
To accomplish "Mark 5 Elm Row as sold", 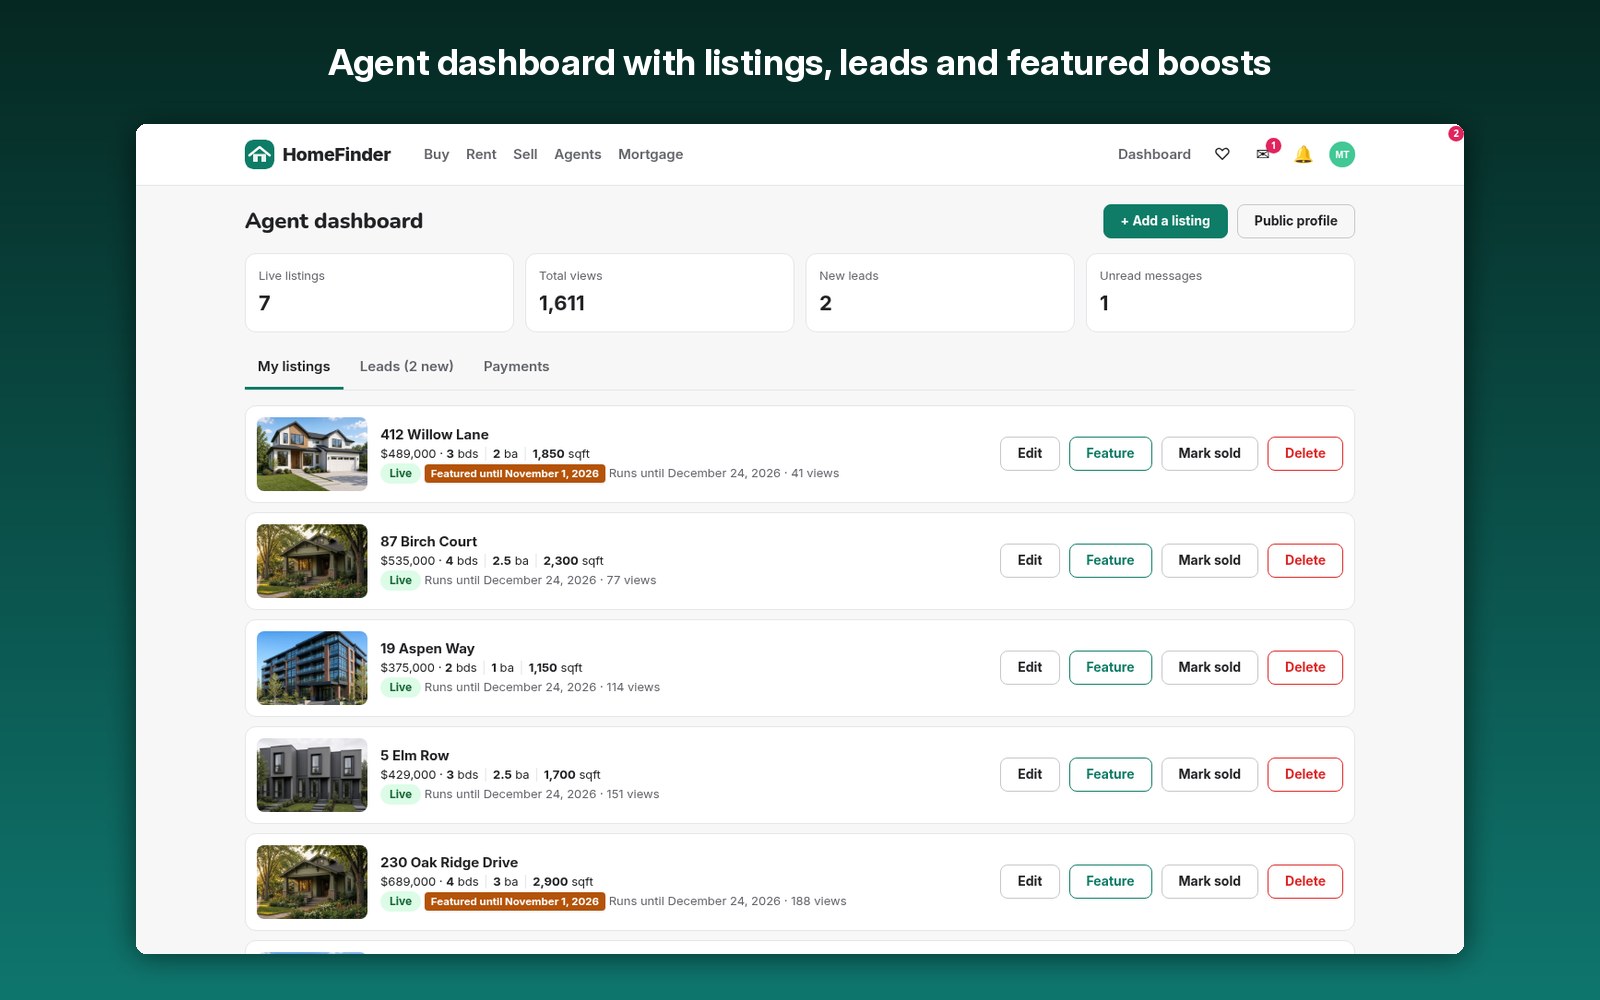I will tap(1209, 774).
